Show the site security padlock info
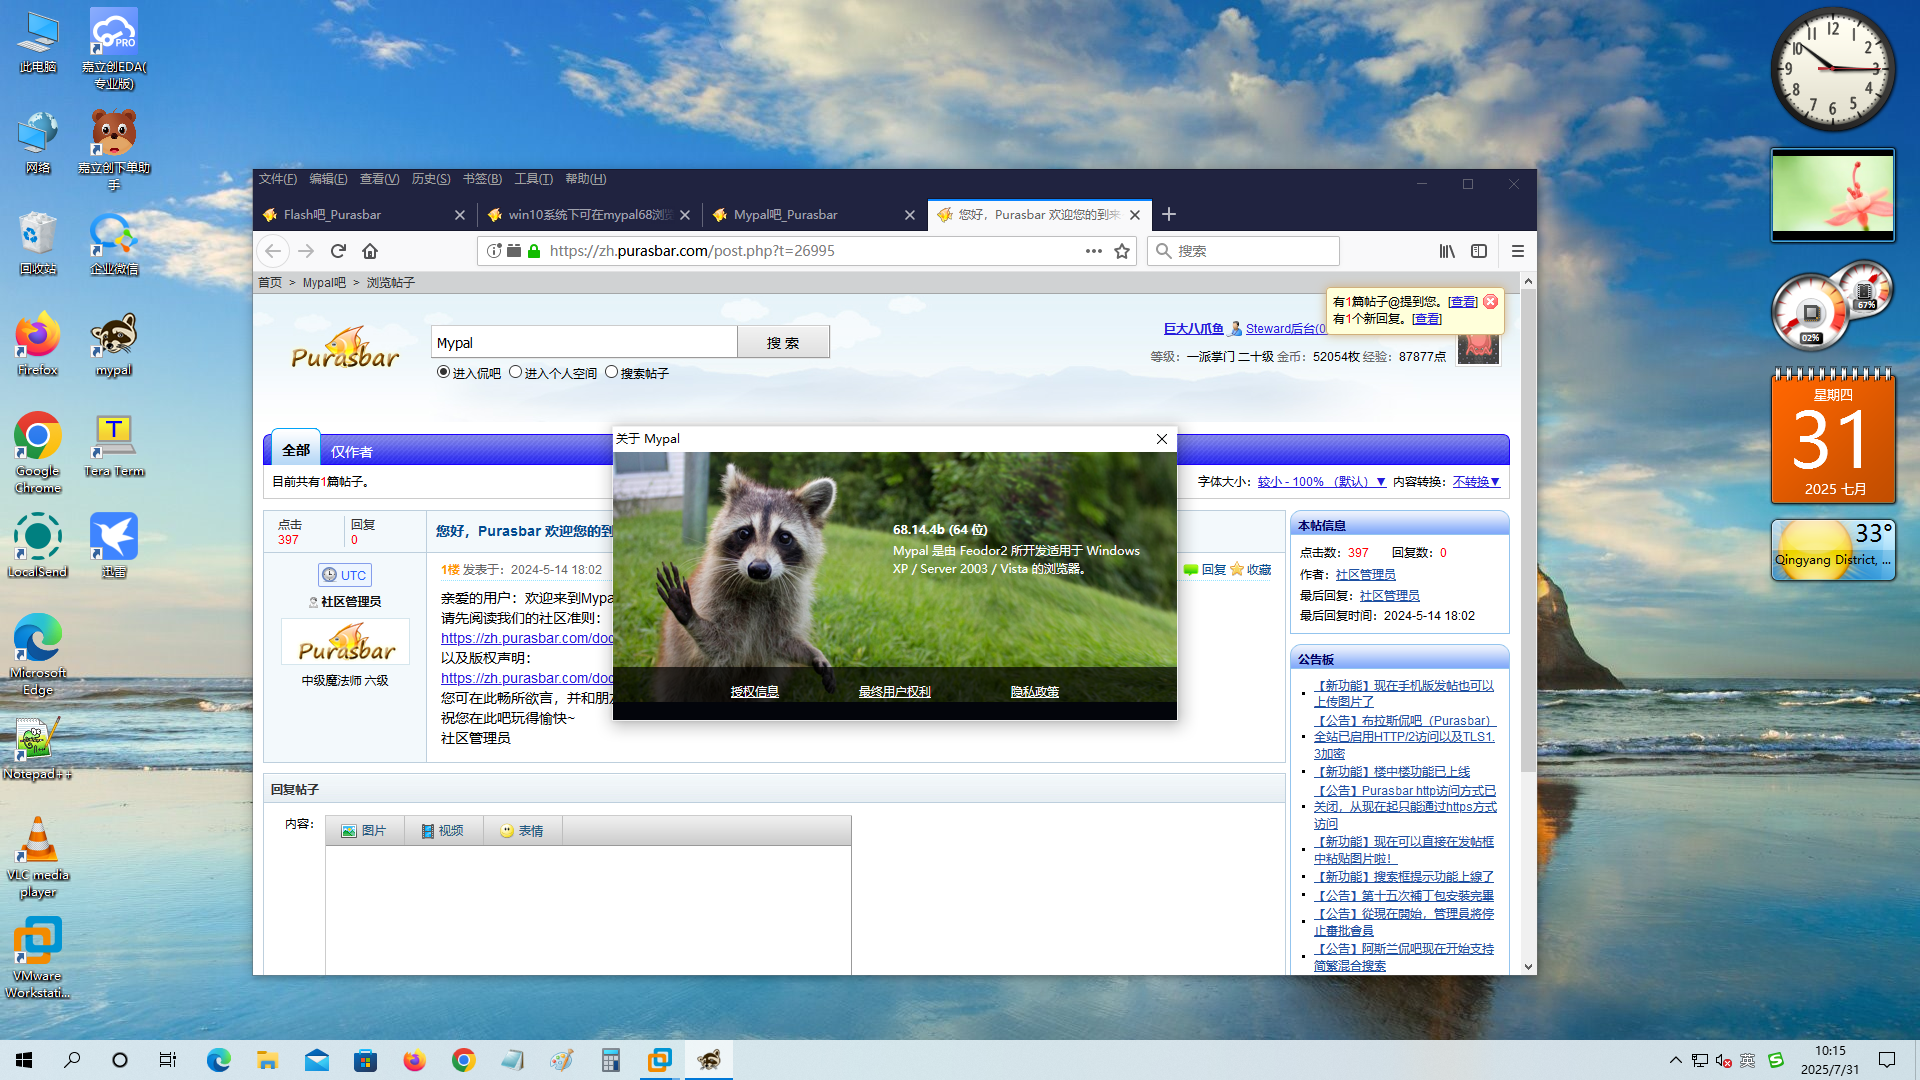Viewport: 1920px width, 1080px height. pos(534,251)
